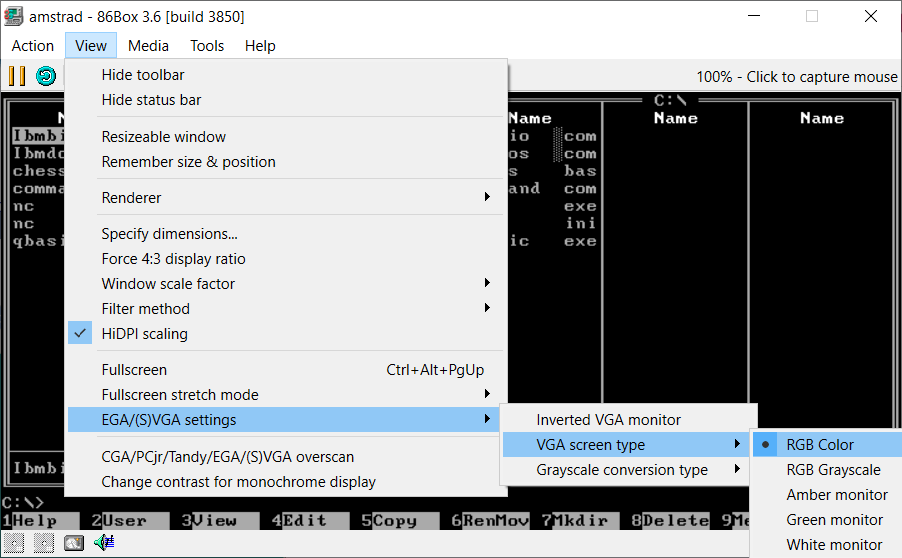Click Hide status bar entry
The height and width of the screenshot is (558, 902).
pos(285,100)
